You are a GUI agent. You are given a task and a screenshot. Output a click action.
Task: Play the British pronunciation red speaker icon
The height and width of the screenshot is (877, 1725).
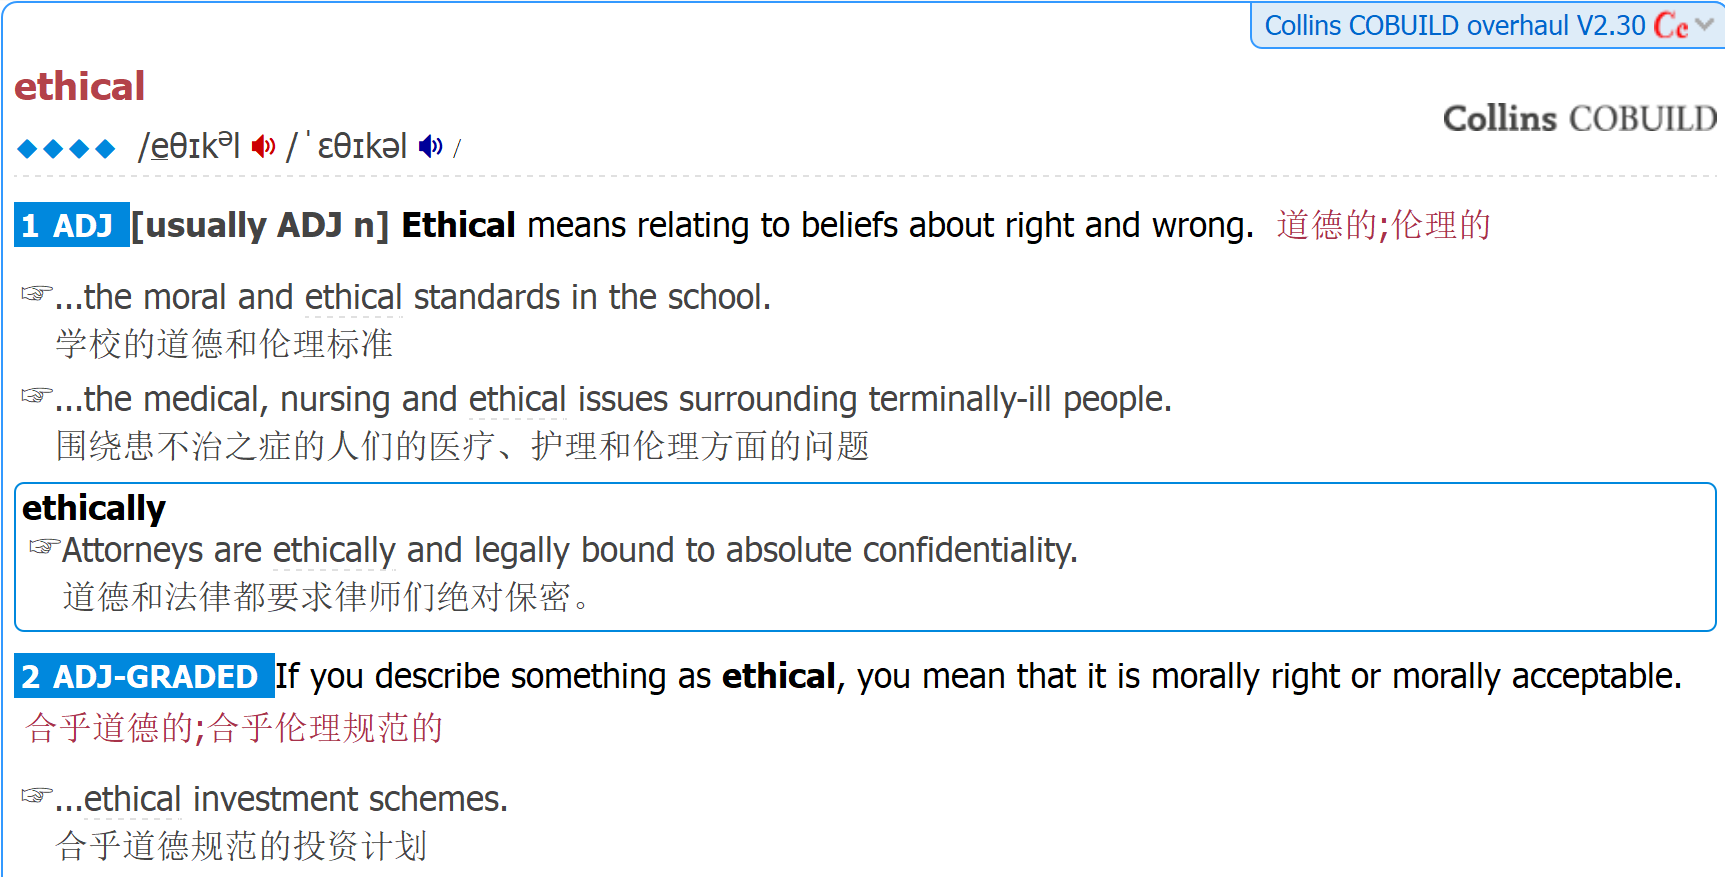coord(263,147)
